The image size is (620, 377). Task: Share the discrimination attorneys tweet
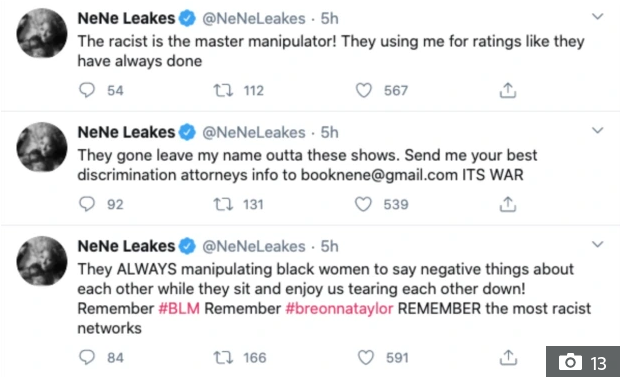click(x=508, y=204)
